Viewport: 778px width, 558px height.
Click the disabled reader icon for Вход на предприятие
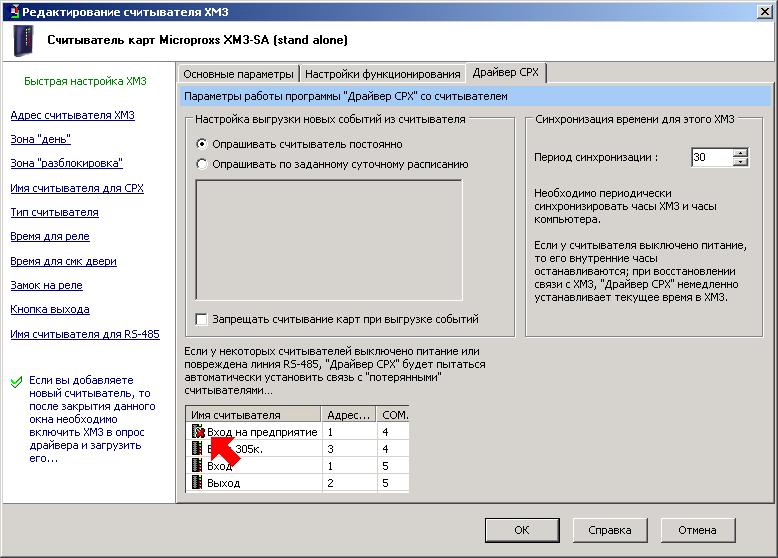coord(197,432)
